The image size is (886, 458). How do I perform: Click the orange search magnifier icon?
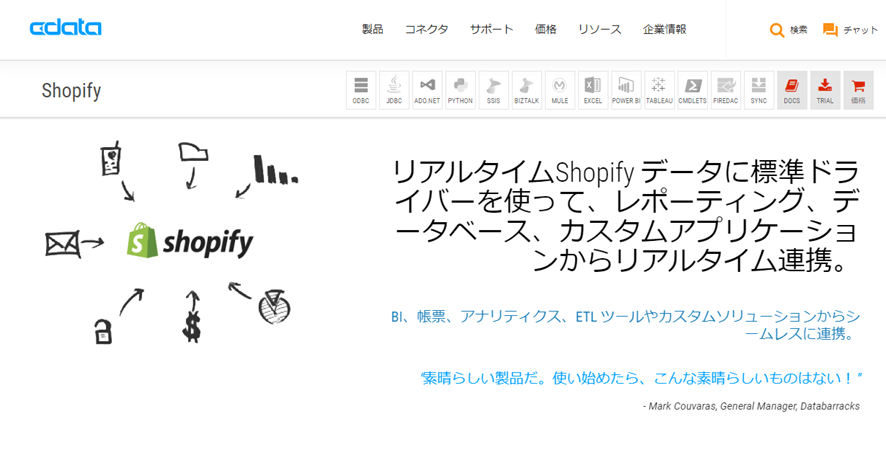(778, 30)
